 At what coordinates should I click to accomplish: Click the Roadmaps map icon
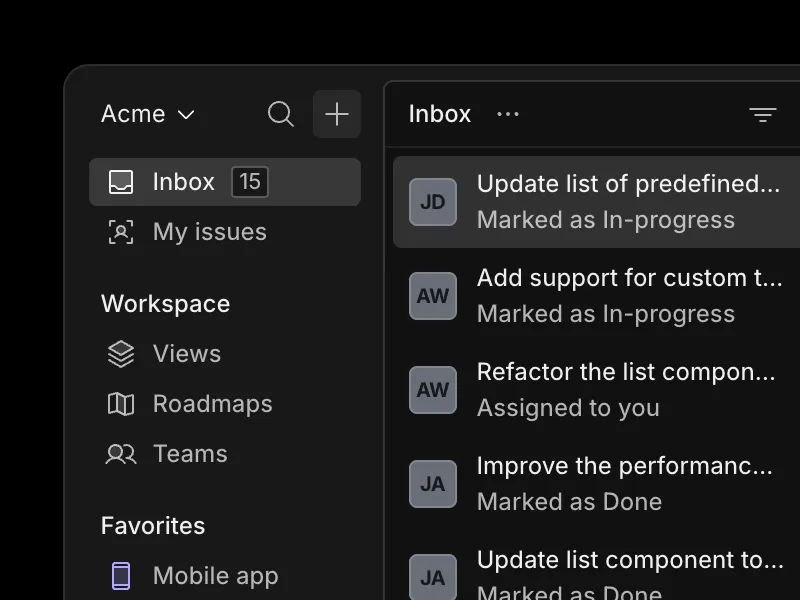coord(121,404)
